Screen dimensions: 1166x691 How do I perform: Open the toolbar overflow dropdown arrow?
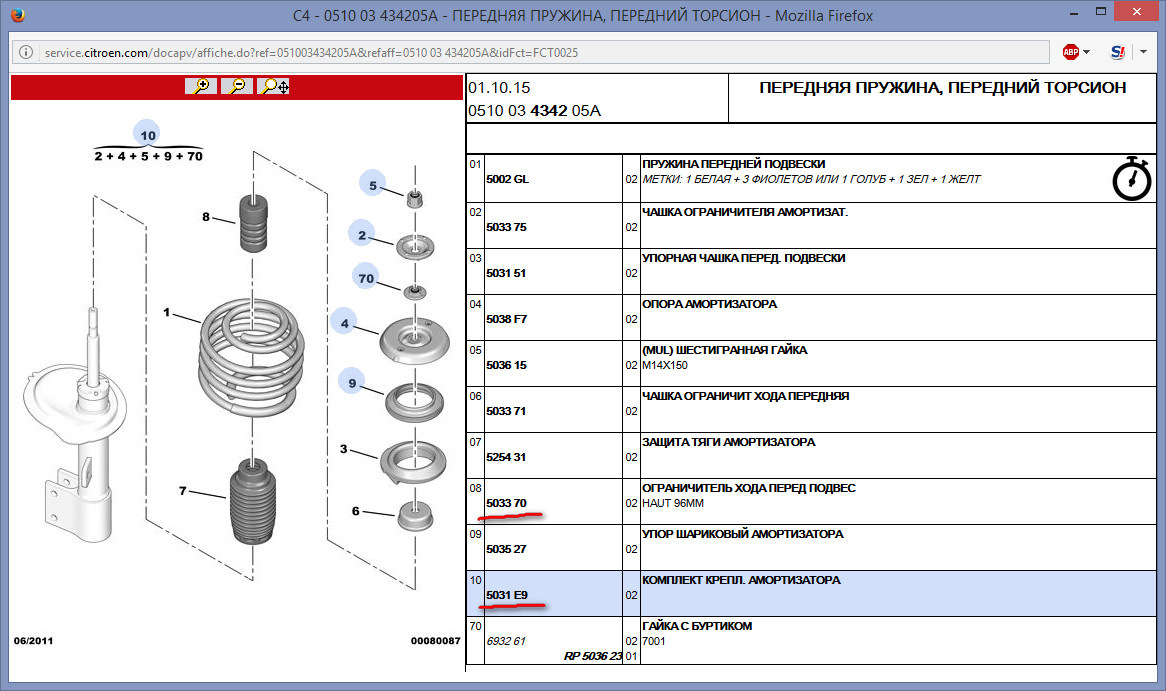pos(1144,52)
